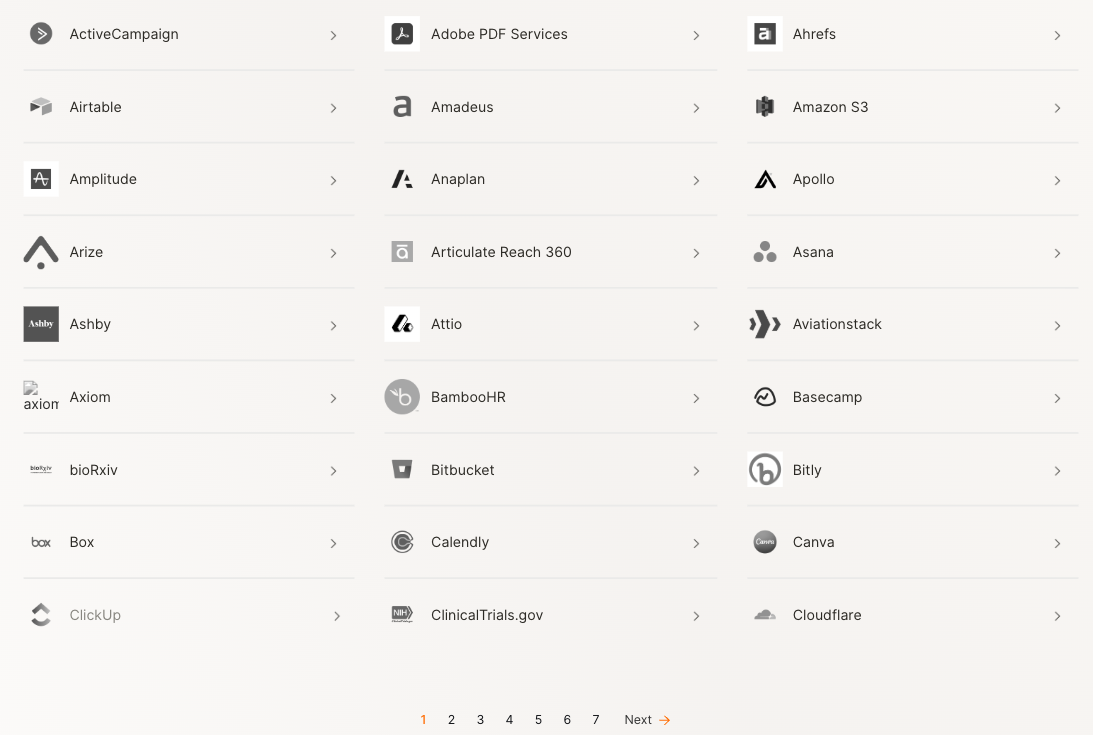Click the Canva label text
Image resolution: width=1093 pixels, height=735 pixels.
813,542
